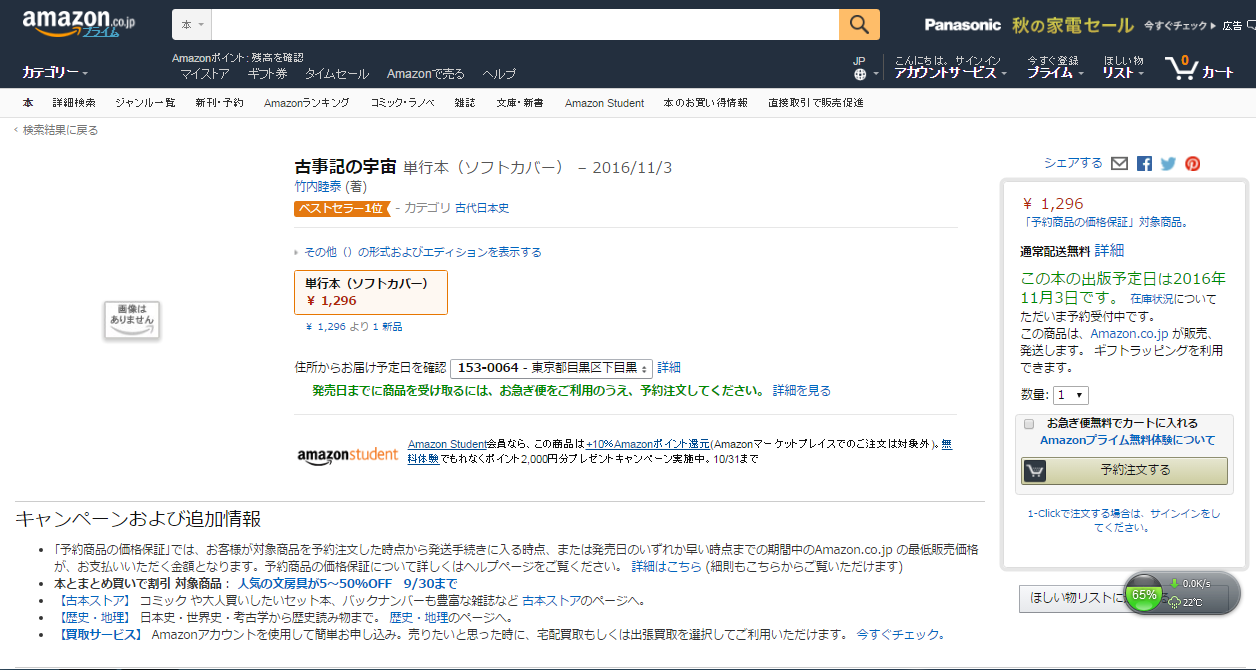Click the amazonstudent logo

pos(347,455)
